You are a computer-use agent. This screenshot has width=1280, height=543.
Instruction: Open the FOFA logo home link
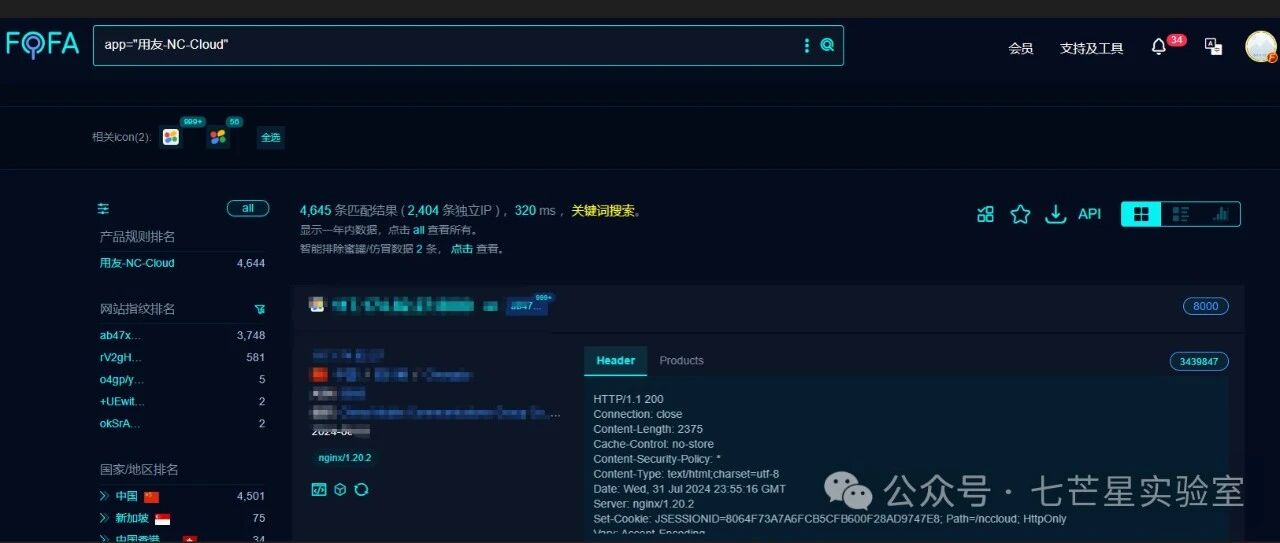[x=42, y=44]
